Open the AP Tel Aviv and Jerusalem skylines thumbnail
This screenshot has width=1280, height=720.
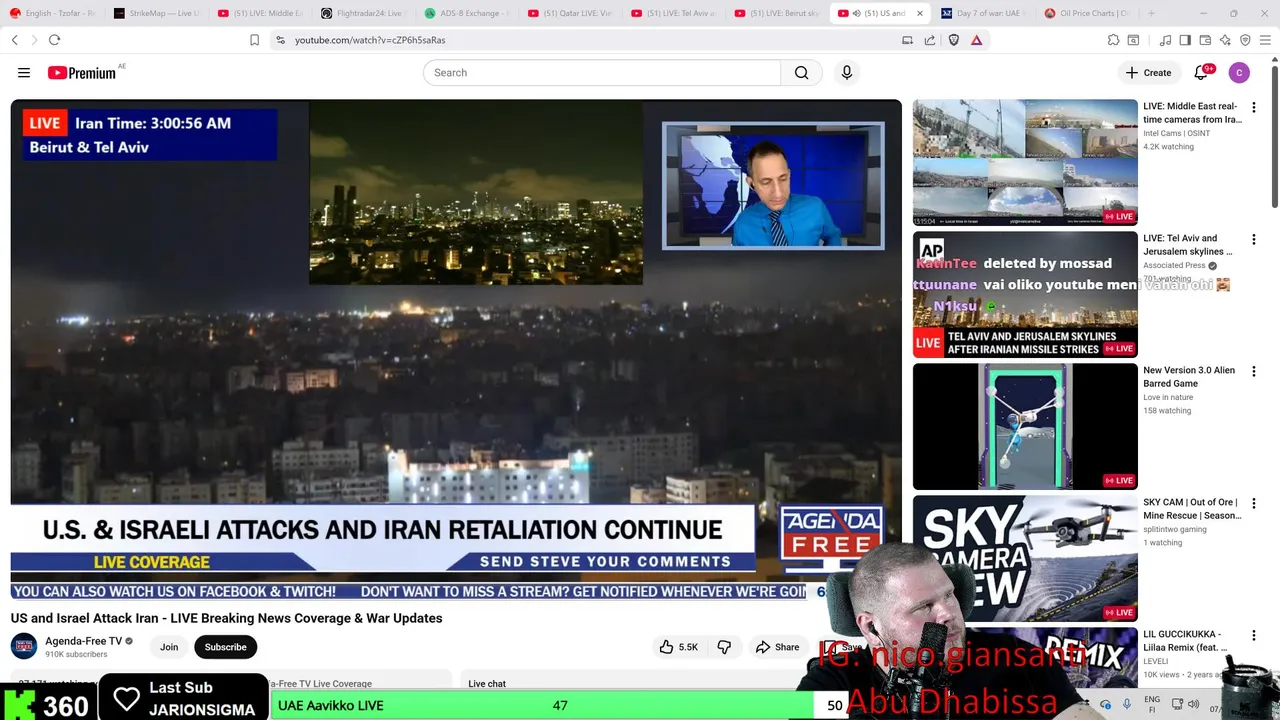coord(1025,294)
